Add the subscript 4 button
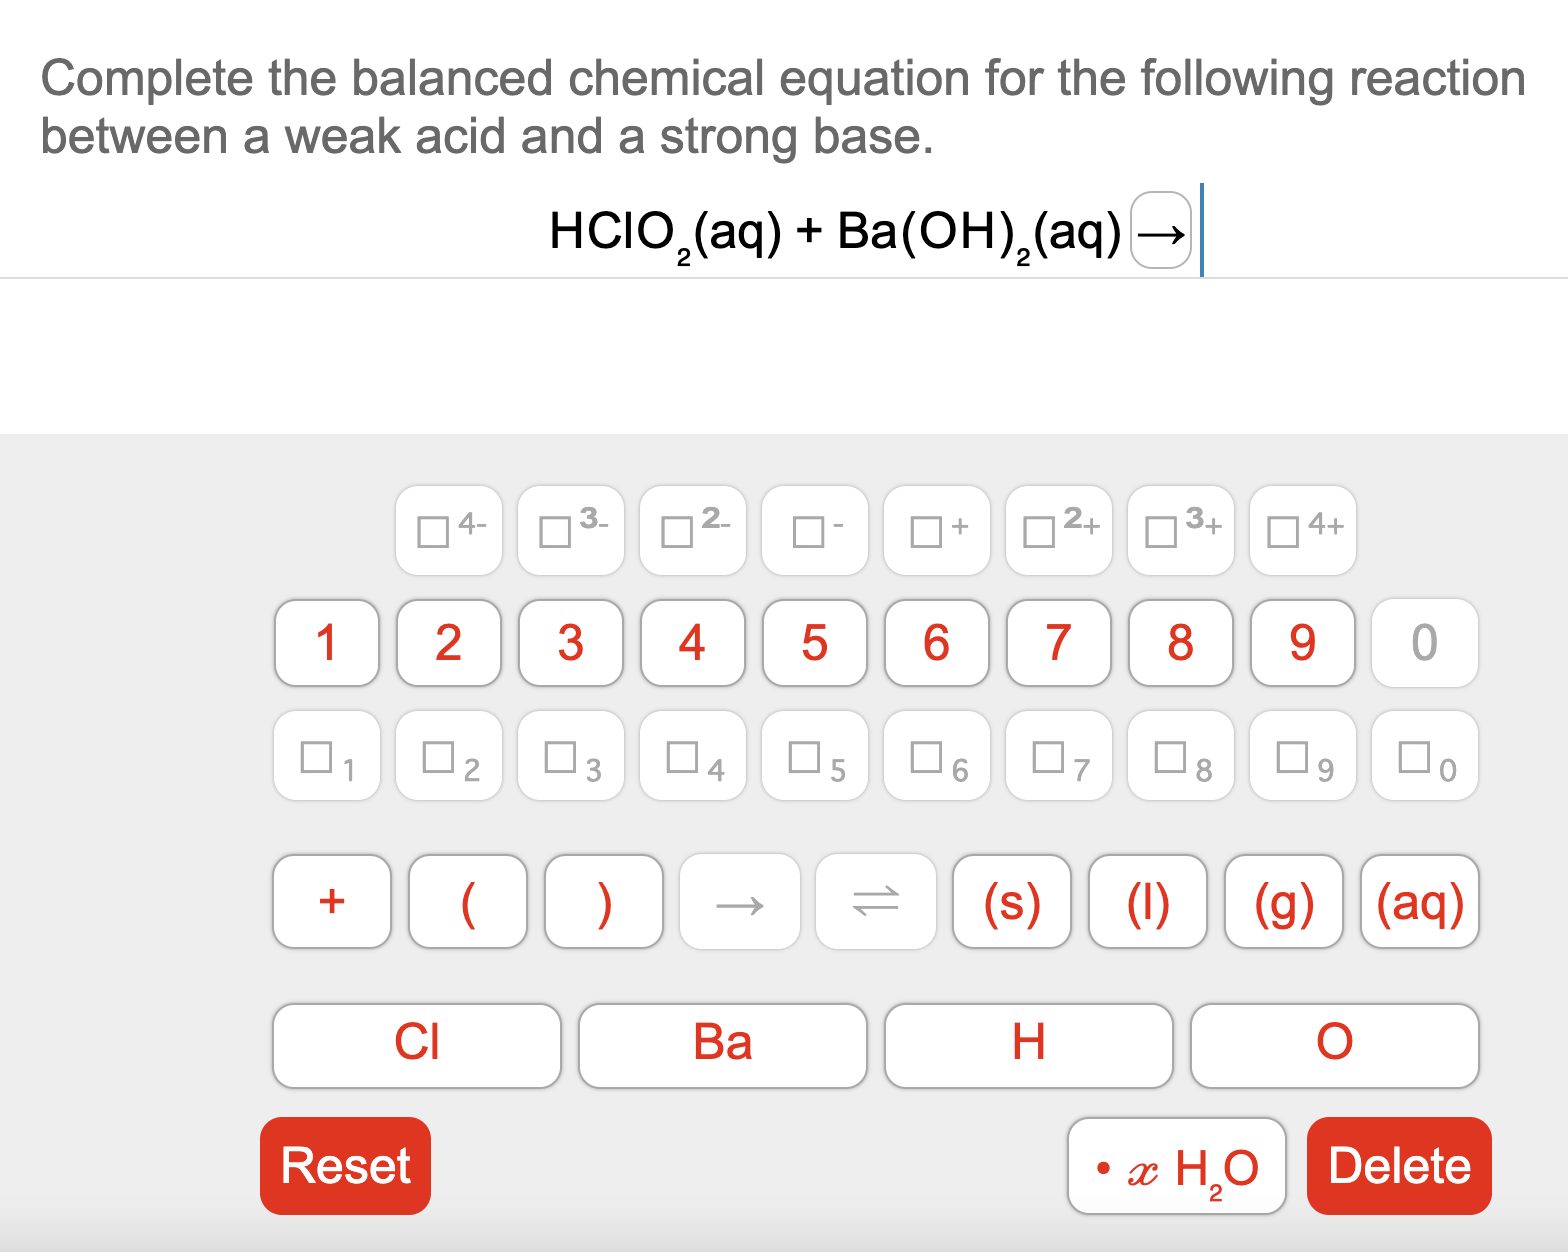This screenshot has width=1568, height=1252. click(692, 757)
